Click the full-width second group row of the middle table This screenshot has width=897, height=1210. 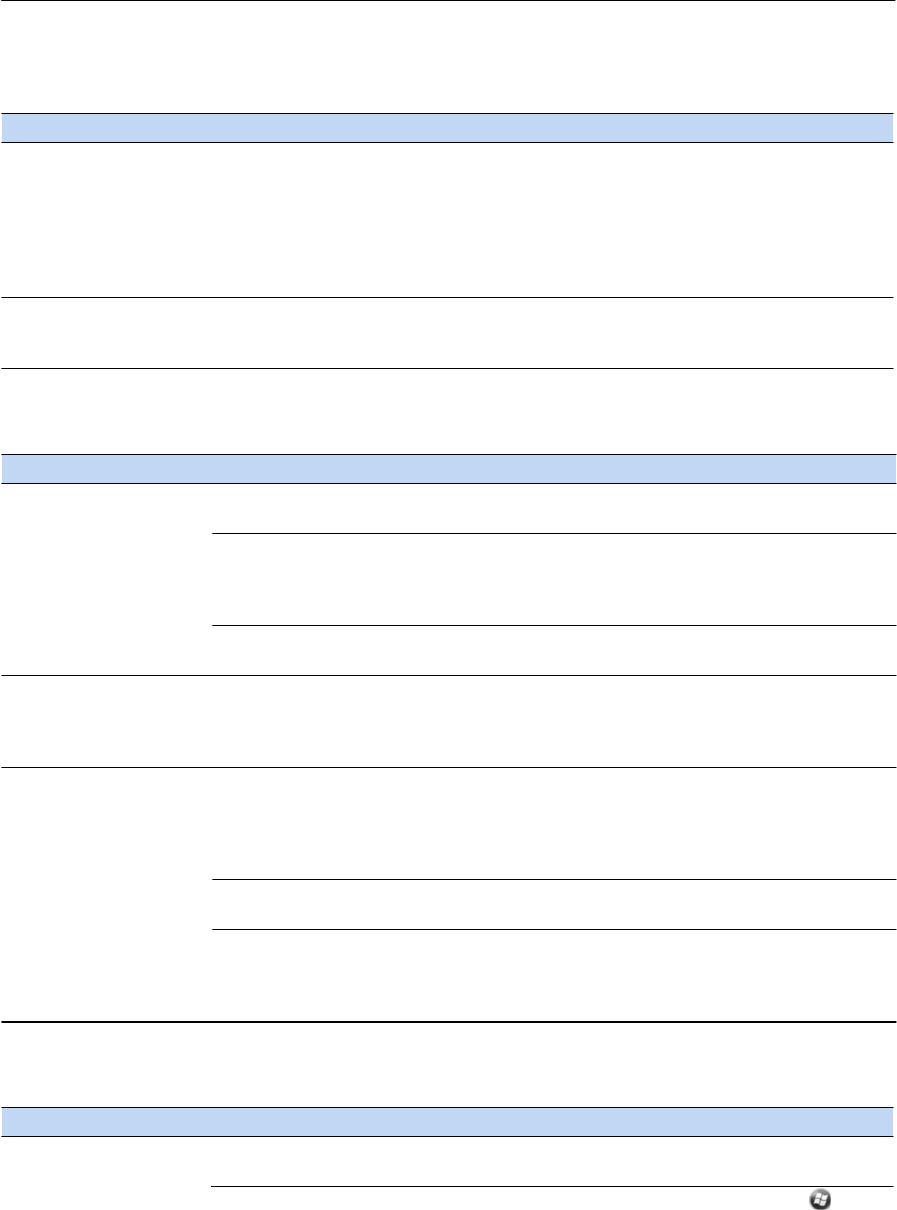pos(447,722)
